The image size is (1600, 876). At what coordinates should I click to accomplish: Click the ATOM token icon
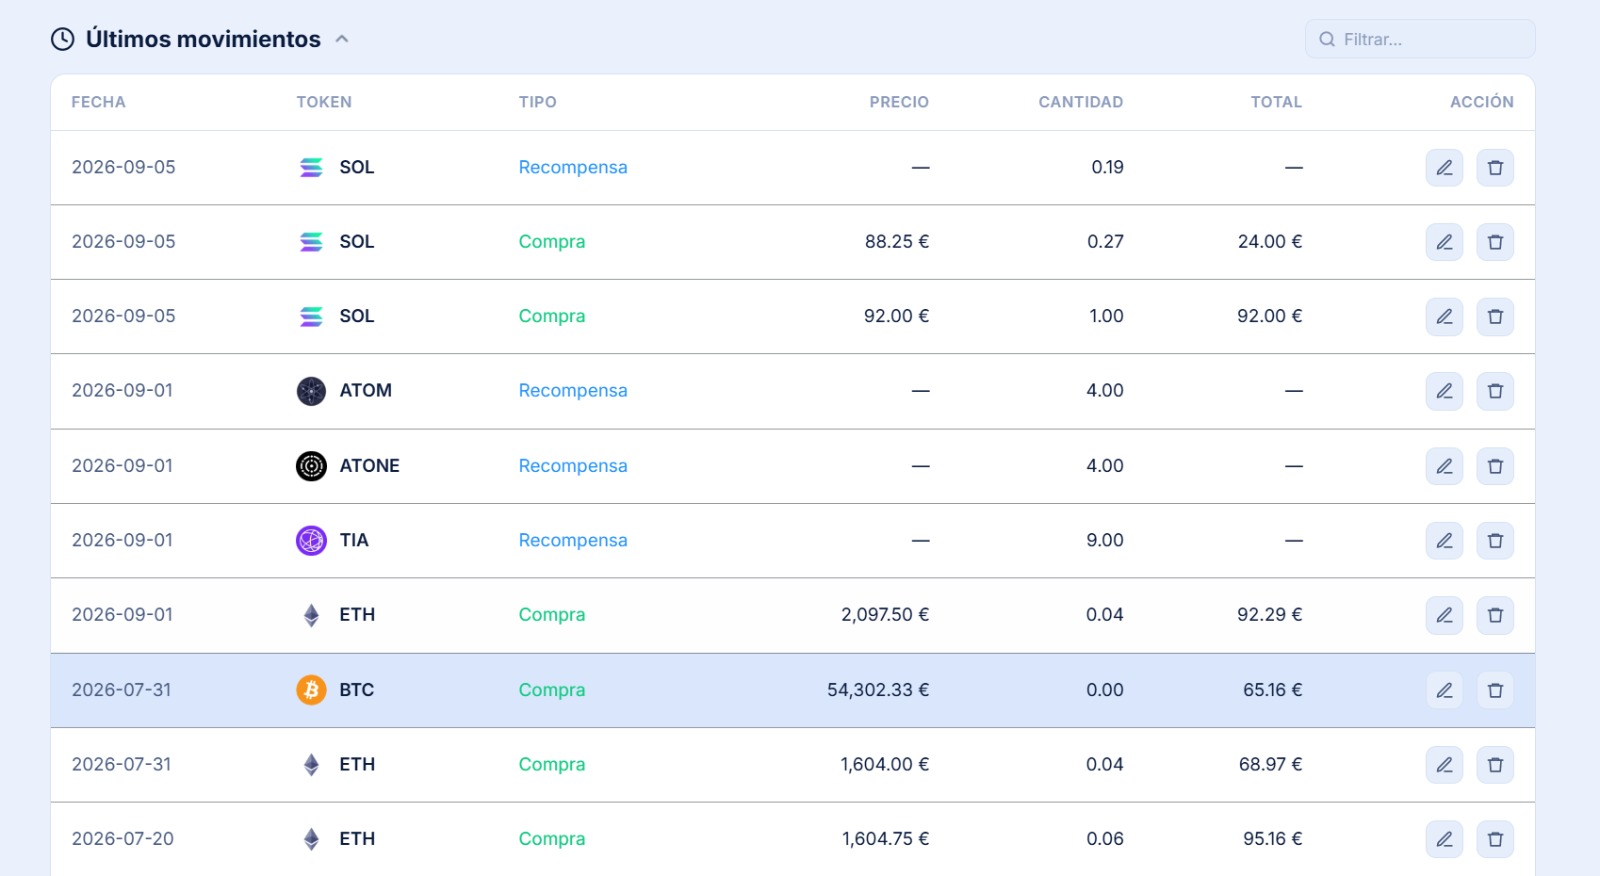(x=311, y=391)
